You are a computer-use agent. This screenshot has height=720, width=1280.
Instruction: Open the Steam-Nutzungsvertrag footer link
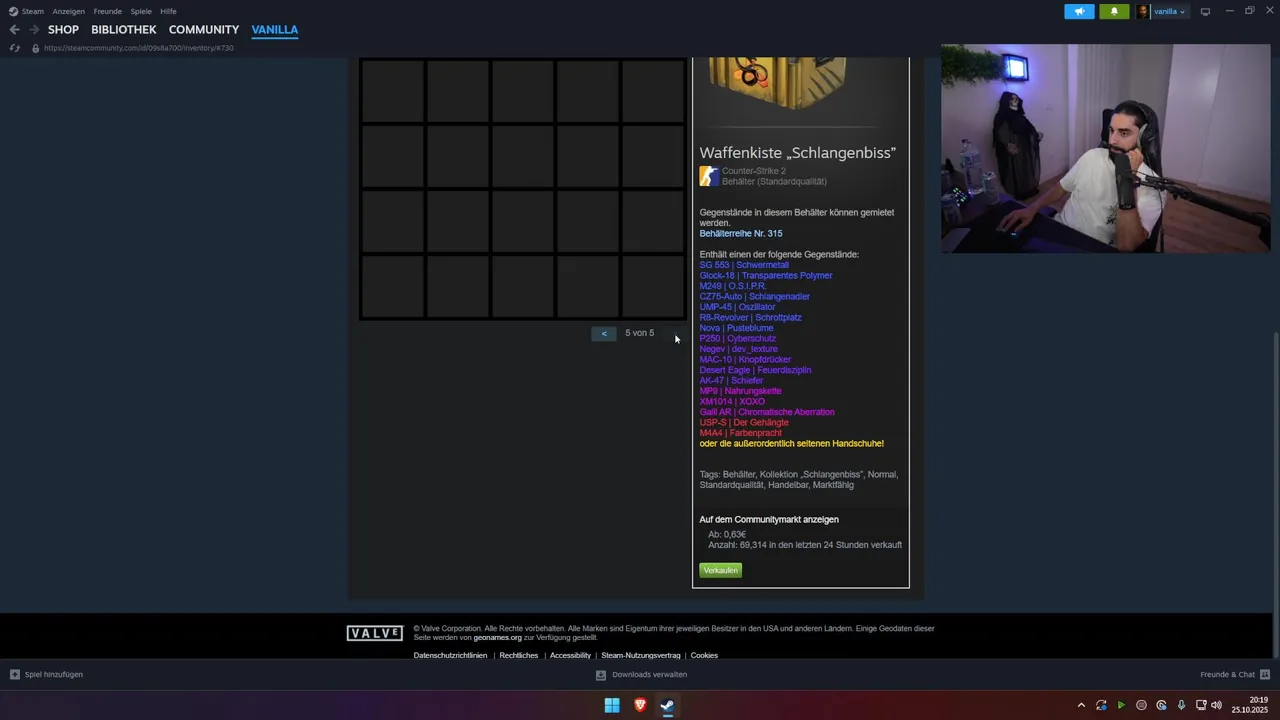coord(641,656)
